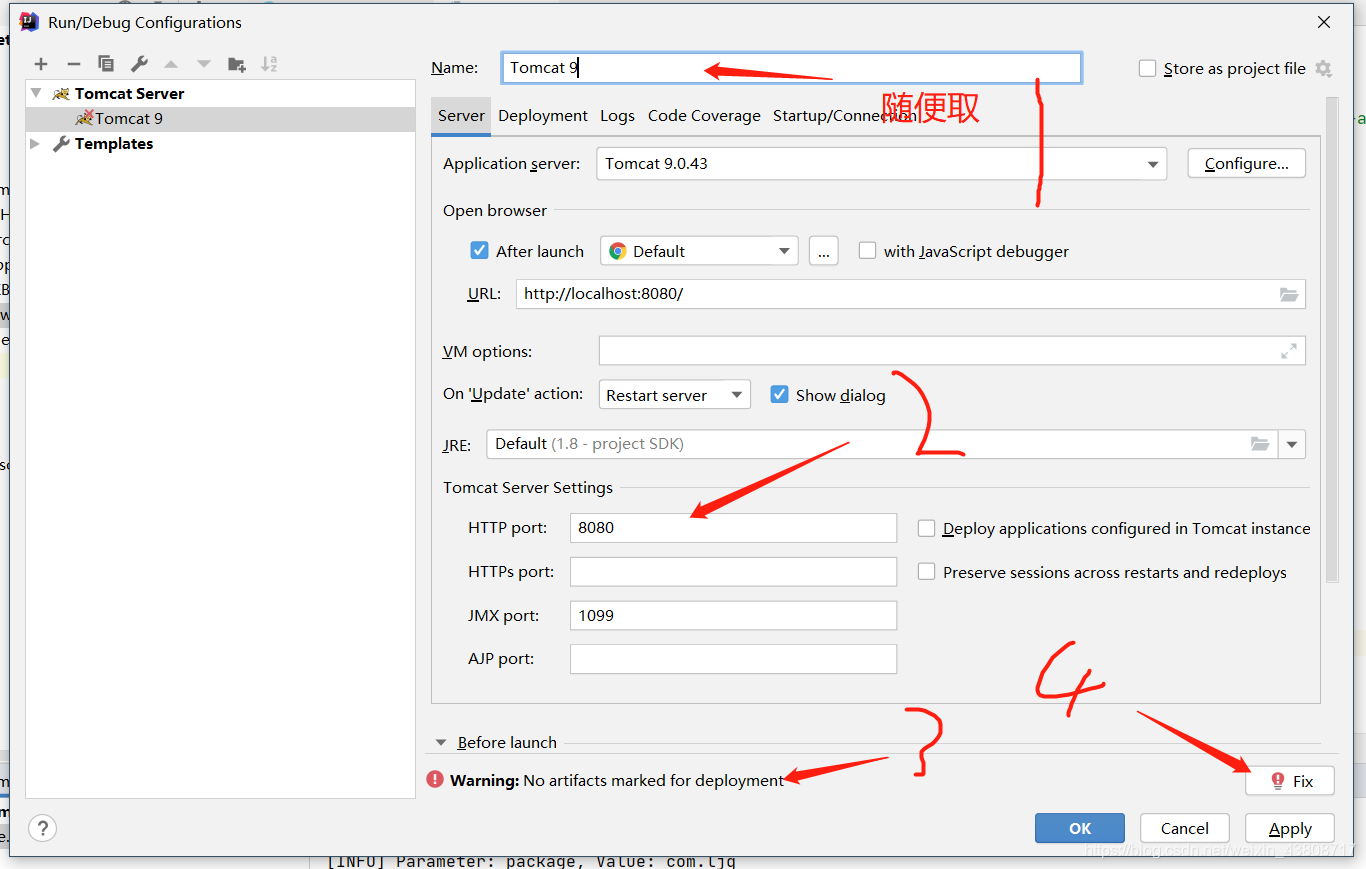
Task: Enable Preserve sessions across restarts checkbox
Action: 926,572
